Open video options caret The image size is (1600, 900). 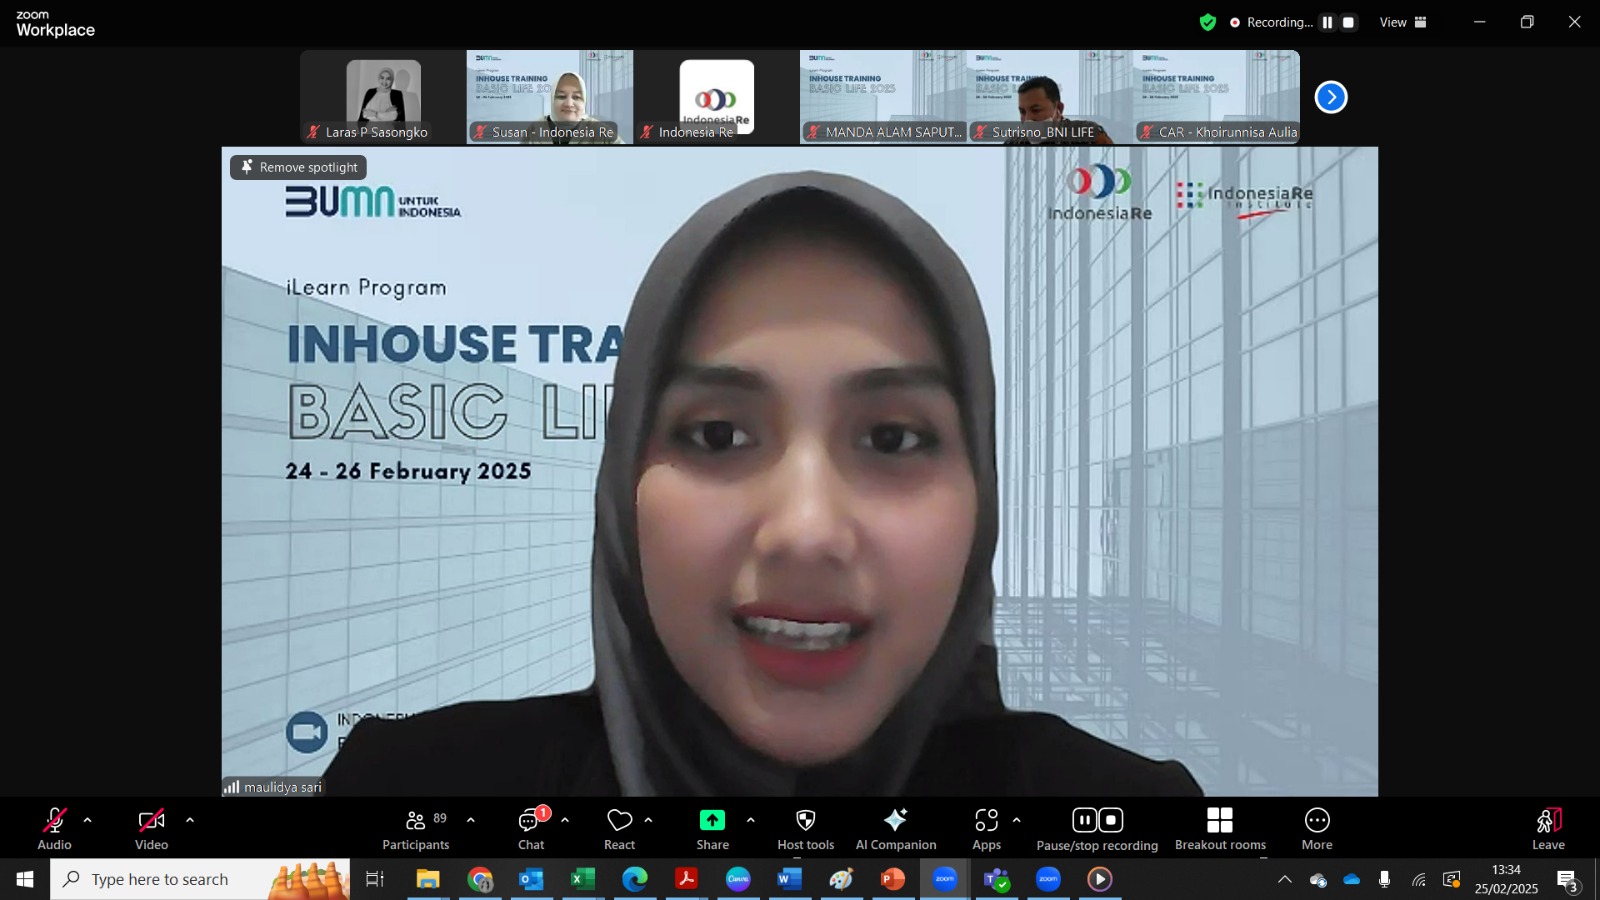pyautogui.click(x=189, y=820)
